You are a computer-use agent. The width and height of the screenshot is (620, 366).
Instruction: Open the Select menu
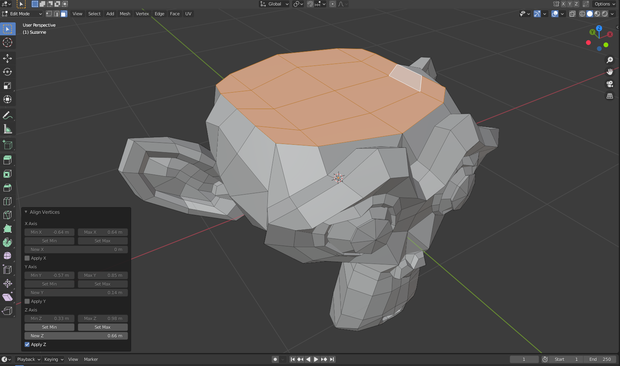94,14
